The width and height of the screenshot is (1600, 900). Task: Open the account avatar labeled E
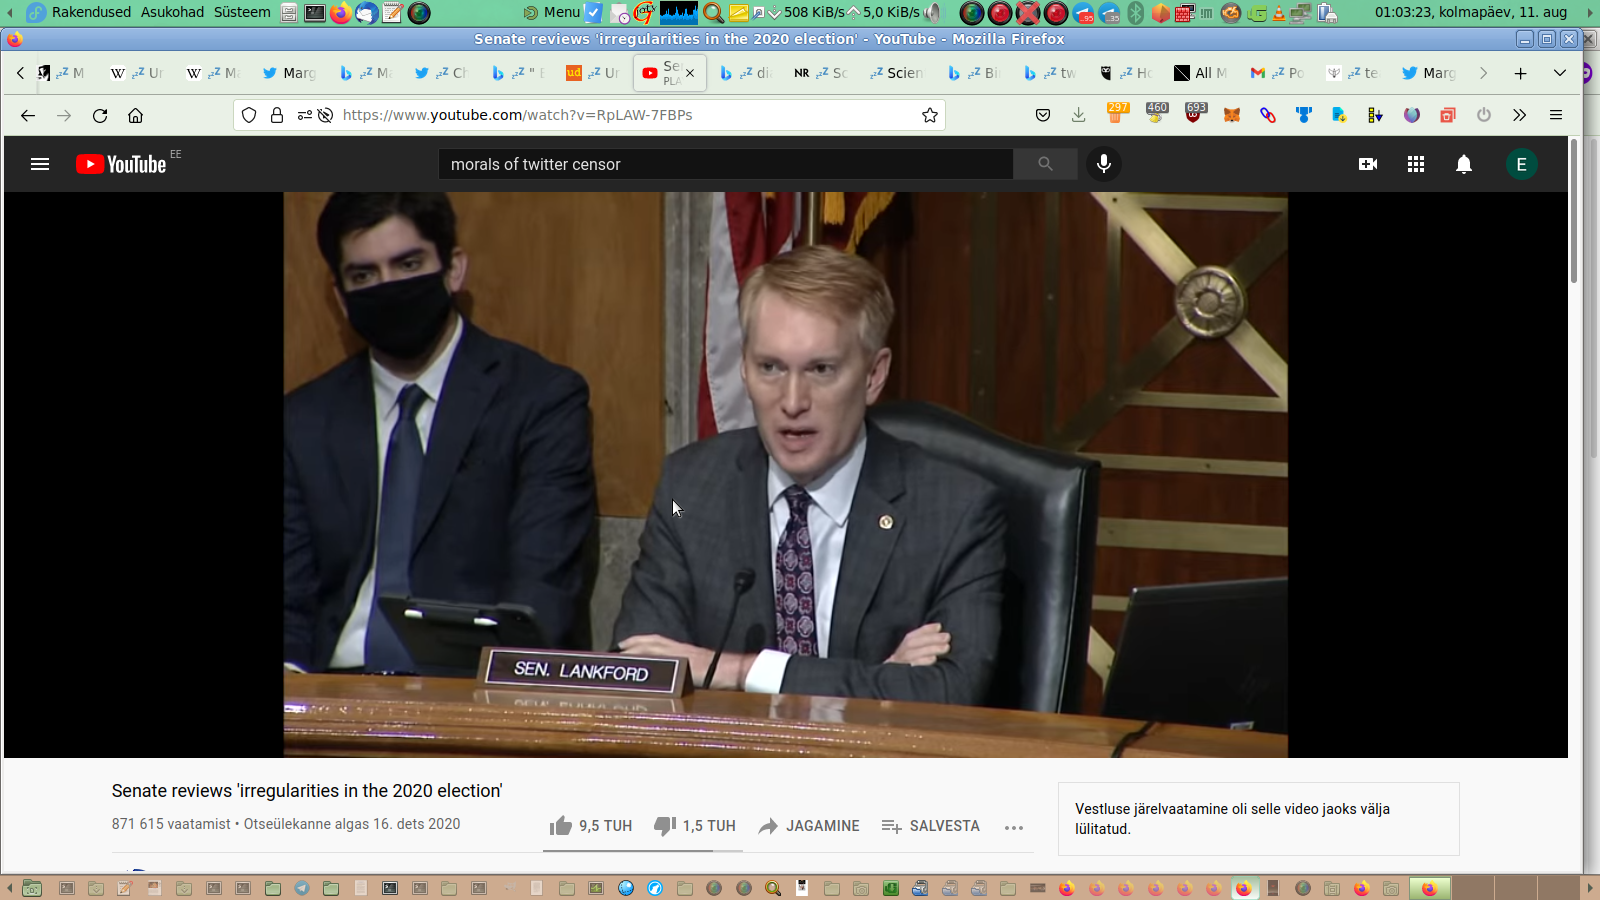pyautogui.click(x=1522, y=164)
